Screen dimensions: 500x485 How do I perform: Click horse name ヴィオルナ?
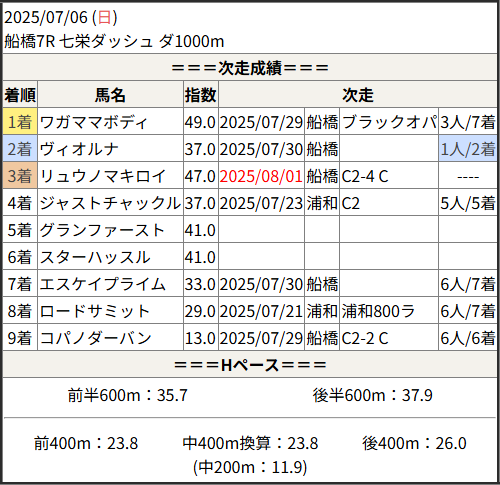[x=79, y=149]
